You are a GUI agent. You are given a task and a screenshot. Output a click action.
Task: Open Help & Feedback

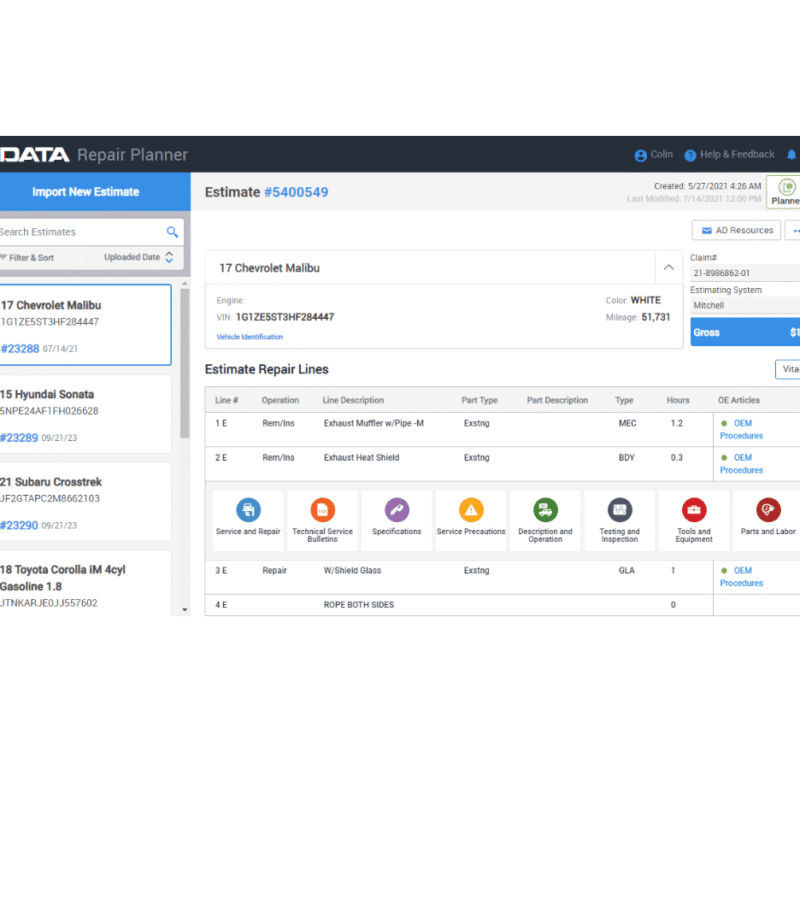point(729,155)
